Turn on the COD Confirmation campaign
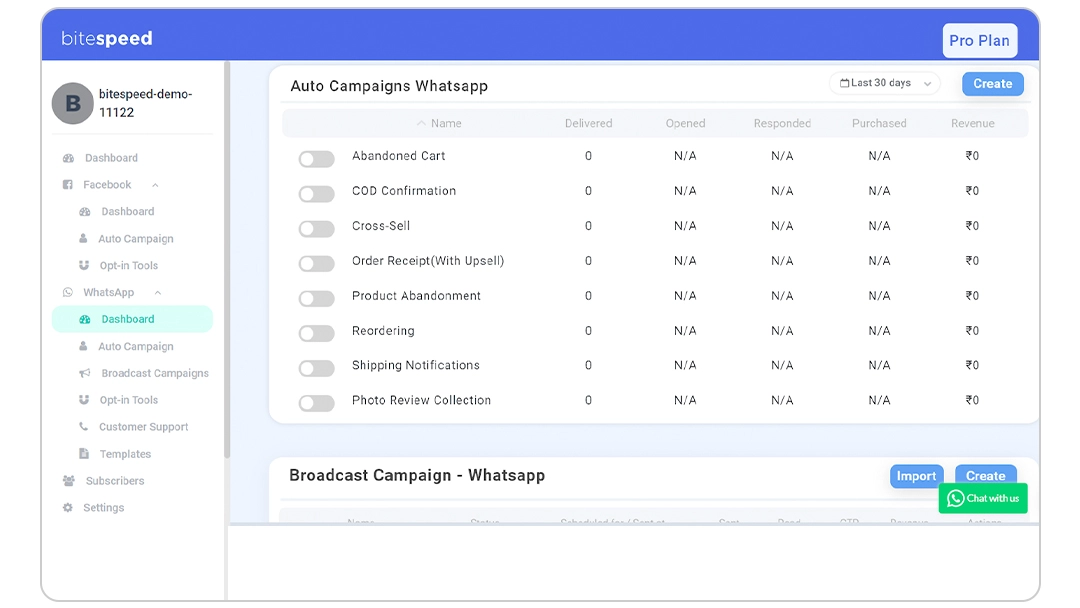Screen dimensions: 1080x608 (x=316, y=194)
